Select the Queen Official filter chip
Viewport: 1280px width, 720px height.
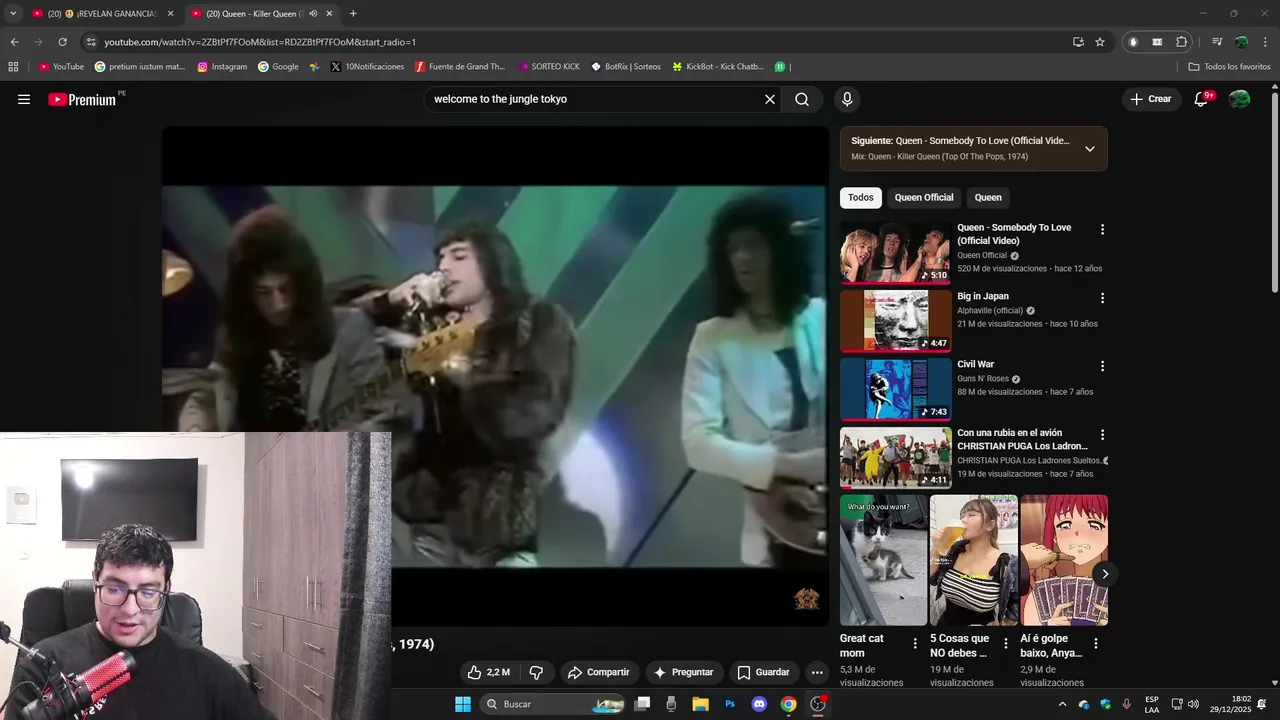point(924,197)
